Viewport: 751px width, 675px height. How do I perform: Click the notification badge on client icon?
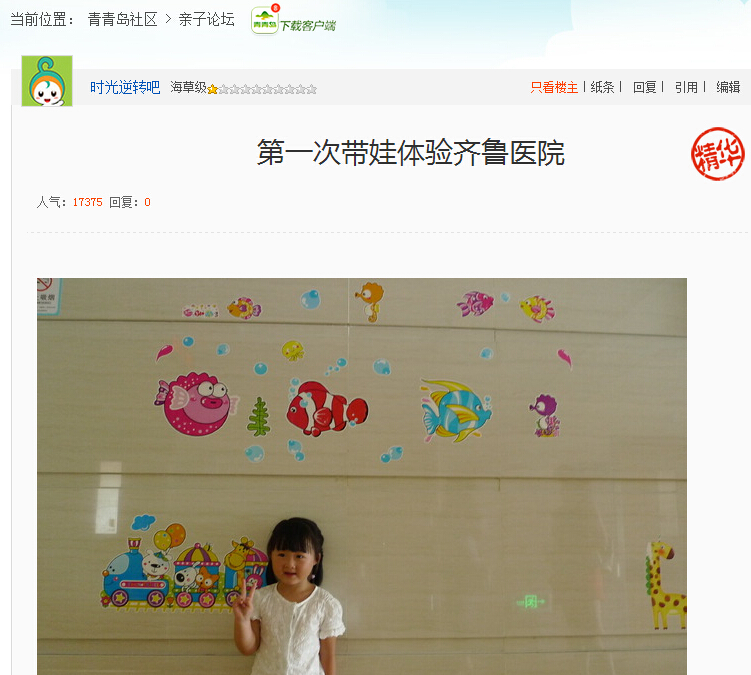(x=275, y=8)
